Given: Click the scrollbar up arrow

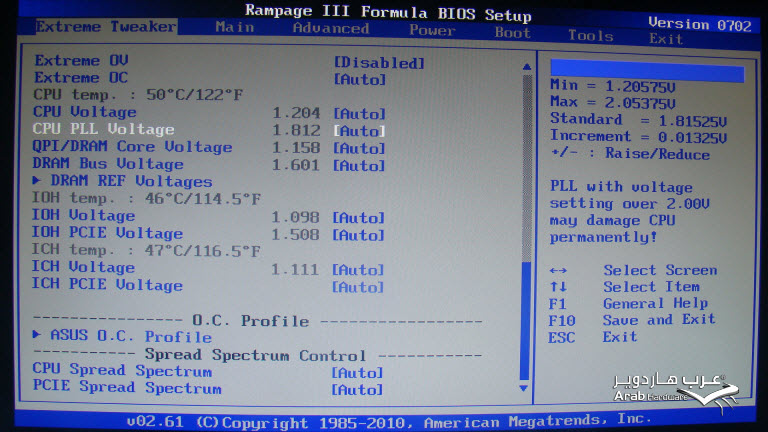Looking at the screenshot, I should [x=527, y=66].
